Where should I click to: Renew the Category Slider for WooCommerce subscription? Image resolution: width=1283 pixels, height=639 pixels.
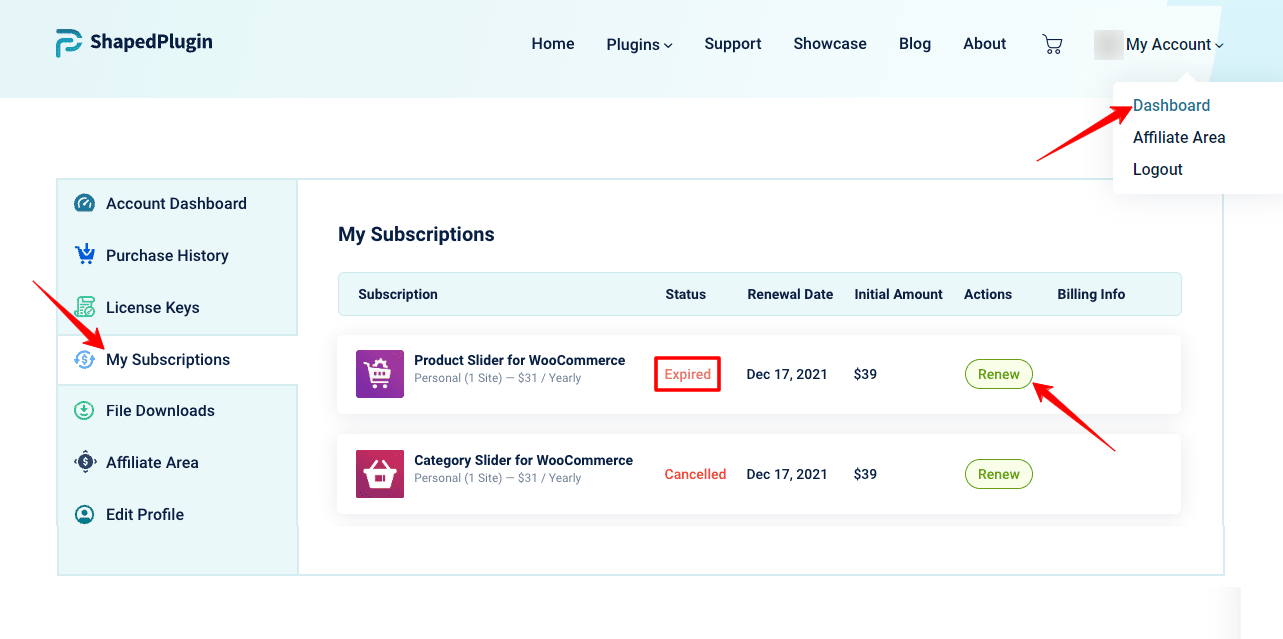click(x=998, y=474)
